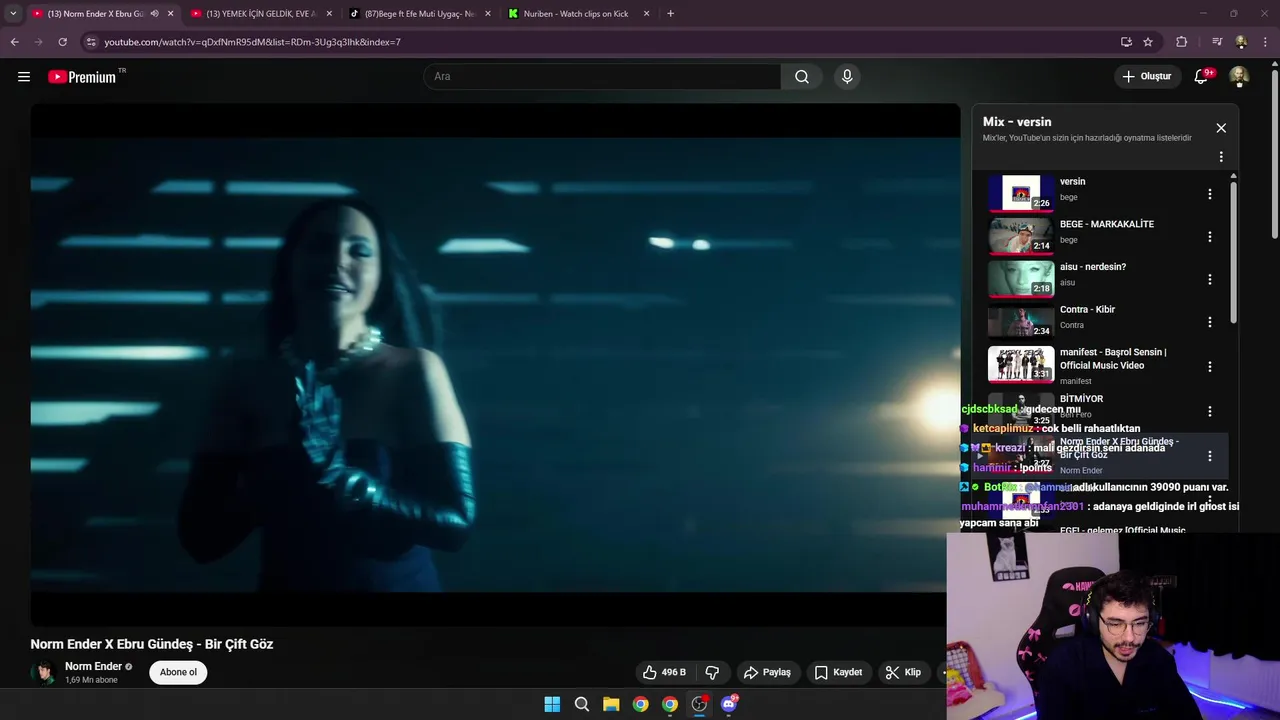The height and width of the screenshot is (720, 1280).
Task: Open Chrome tab search dropdown
Action: (x=13, y=14)
